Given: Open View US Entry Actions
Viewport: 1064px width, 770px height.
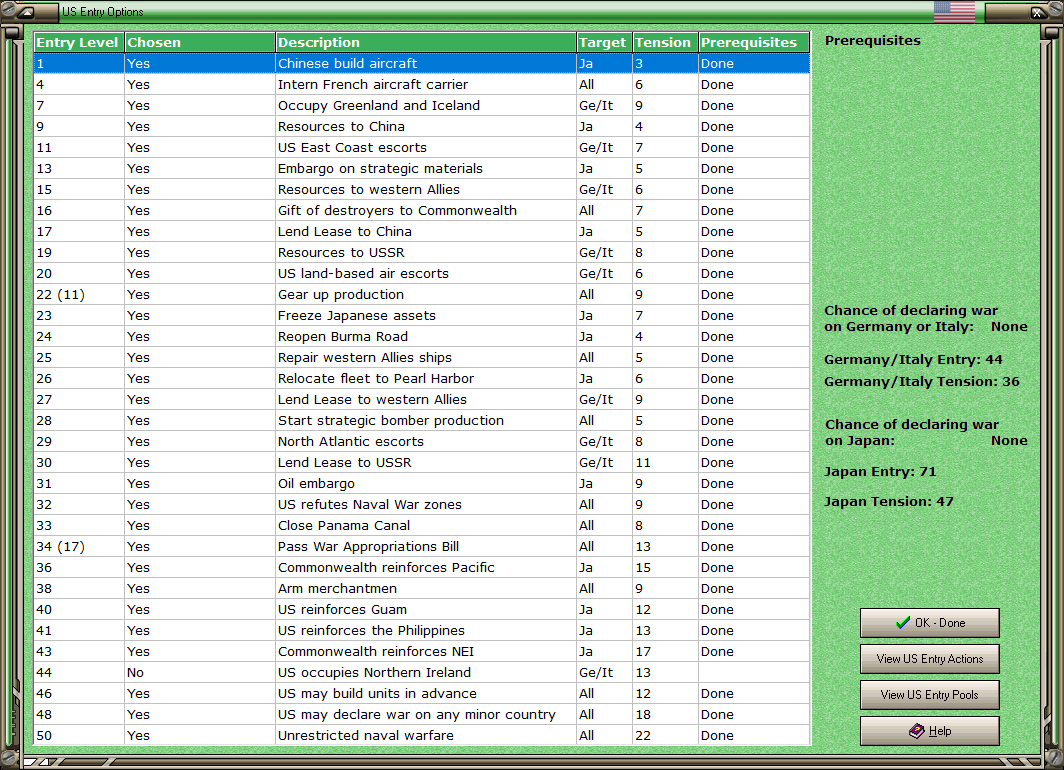Looking at the screenshot, I should click(x=929, y=659).
